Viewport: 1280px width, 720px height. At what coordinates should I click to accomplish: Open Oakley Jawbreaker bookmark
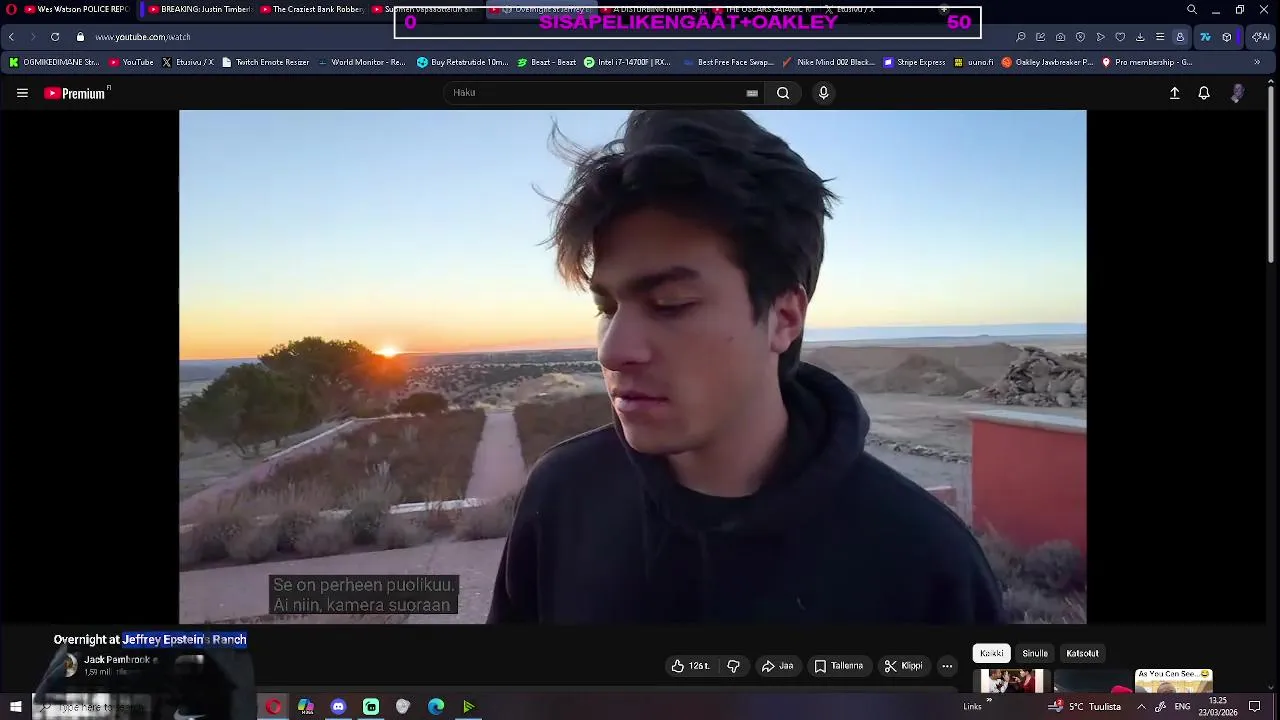[x=1047, y=62]
